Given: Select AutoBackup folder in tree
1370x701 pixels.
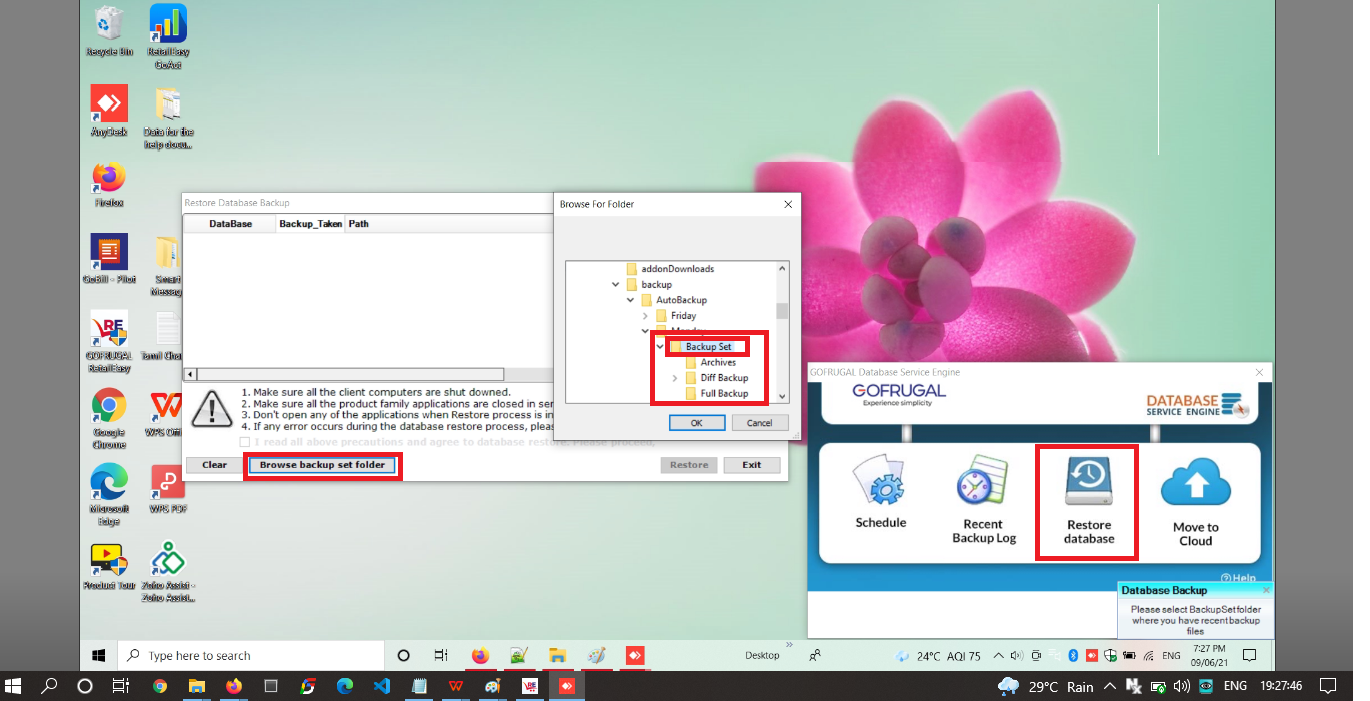Looking at the screenshot, I should (681, 300).
